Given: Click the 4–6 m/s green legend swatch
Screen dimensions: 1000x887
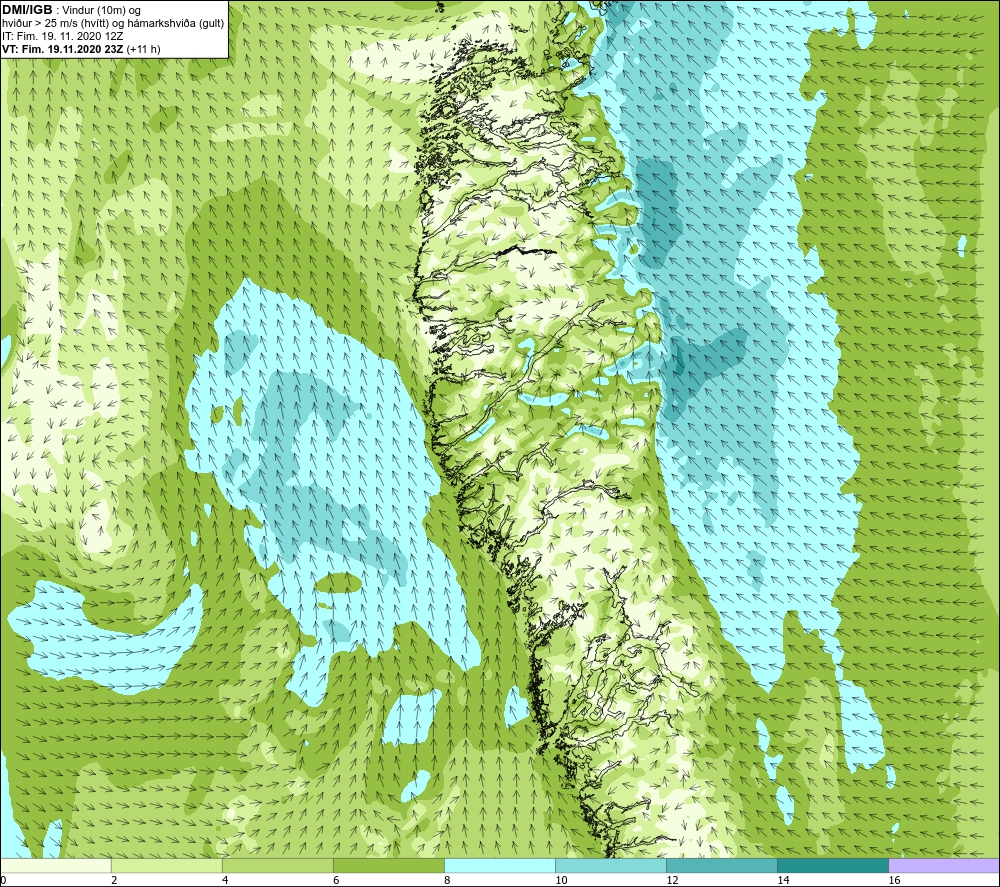Looking at the screenshot, I should tap(278, 866).
